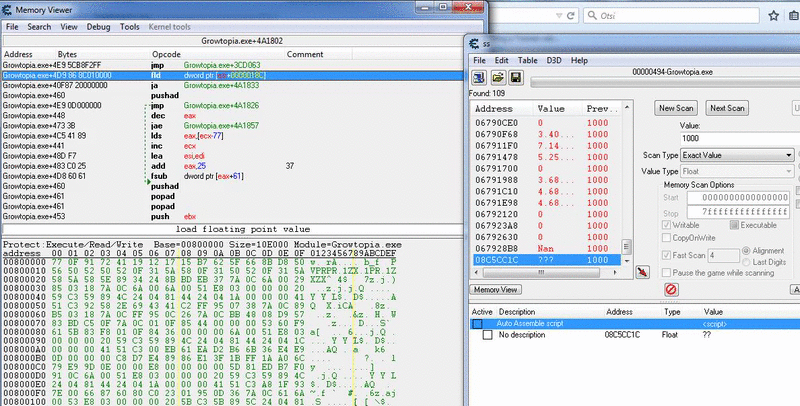Open the Debug menu in Memory Viewer
Image resolution: width=800 pixels, height=406 pixels.
click(x=98, y=26)
